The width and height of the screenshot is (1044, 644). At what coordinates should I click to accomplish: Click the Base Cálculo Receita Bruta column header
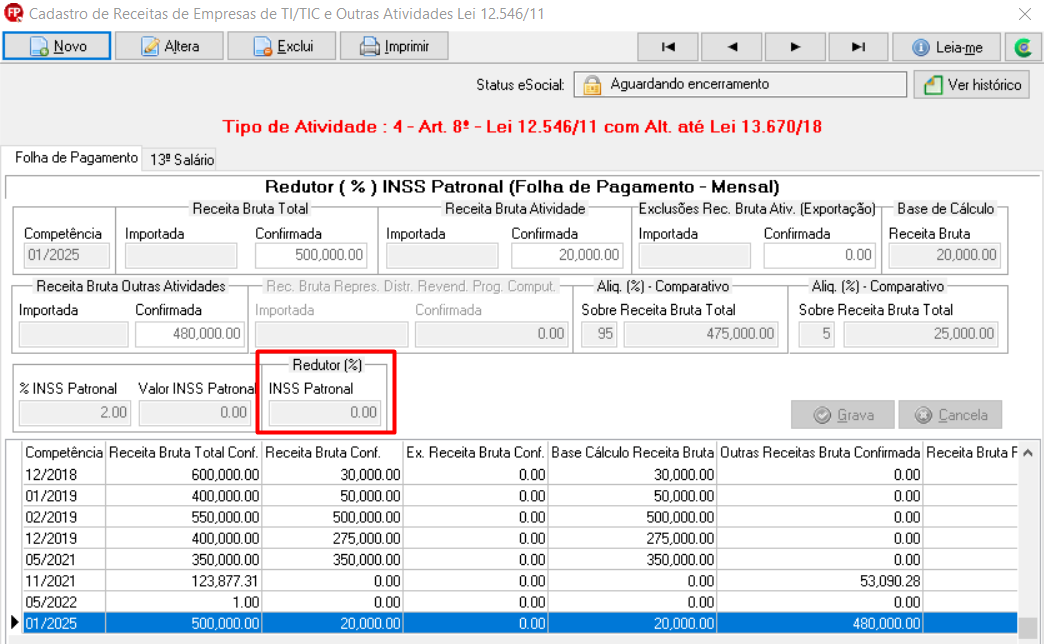(633, 453)
